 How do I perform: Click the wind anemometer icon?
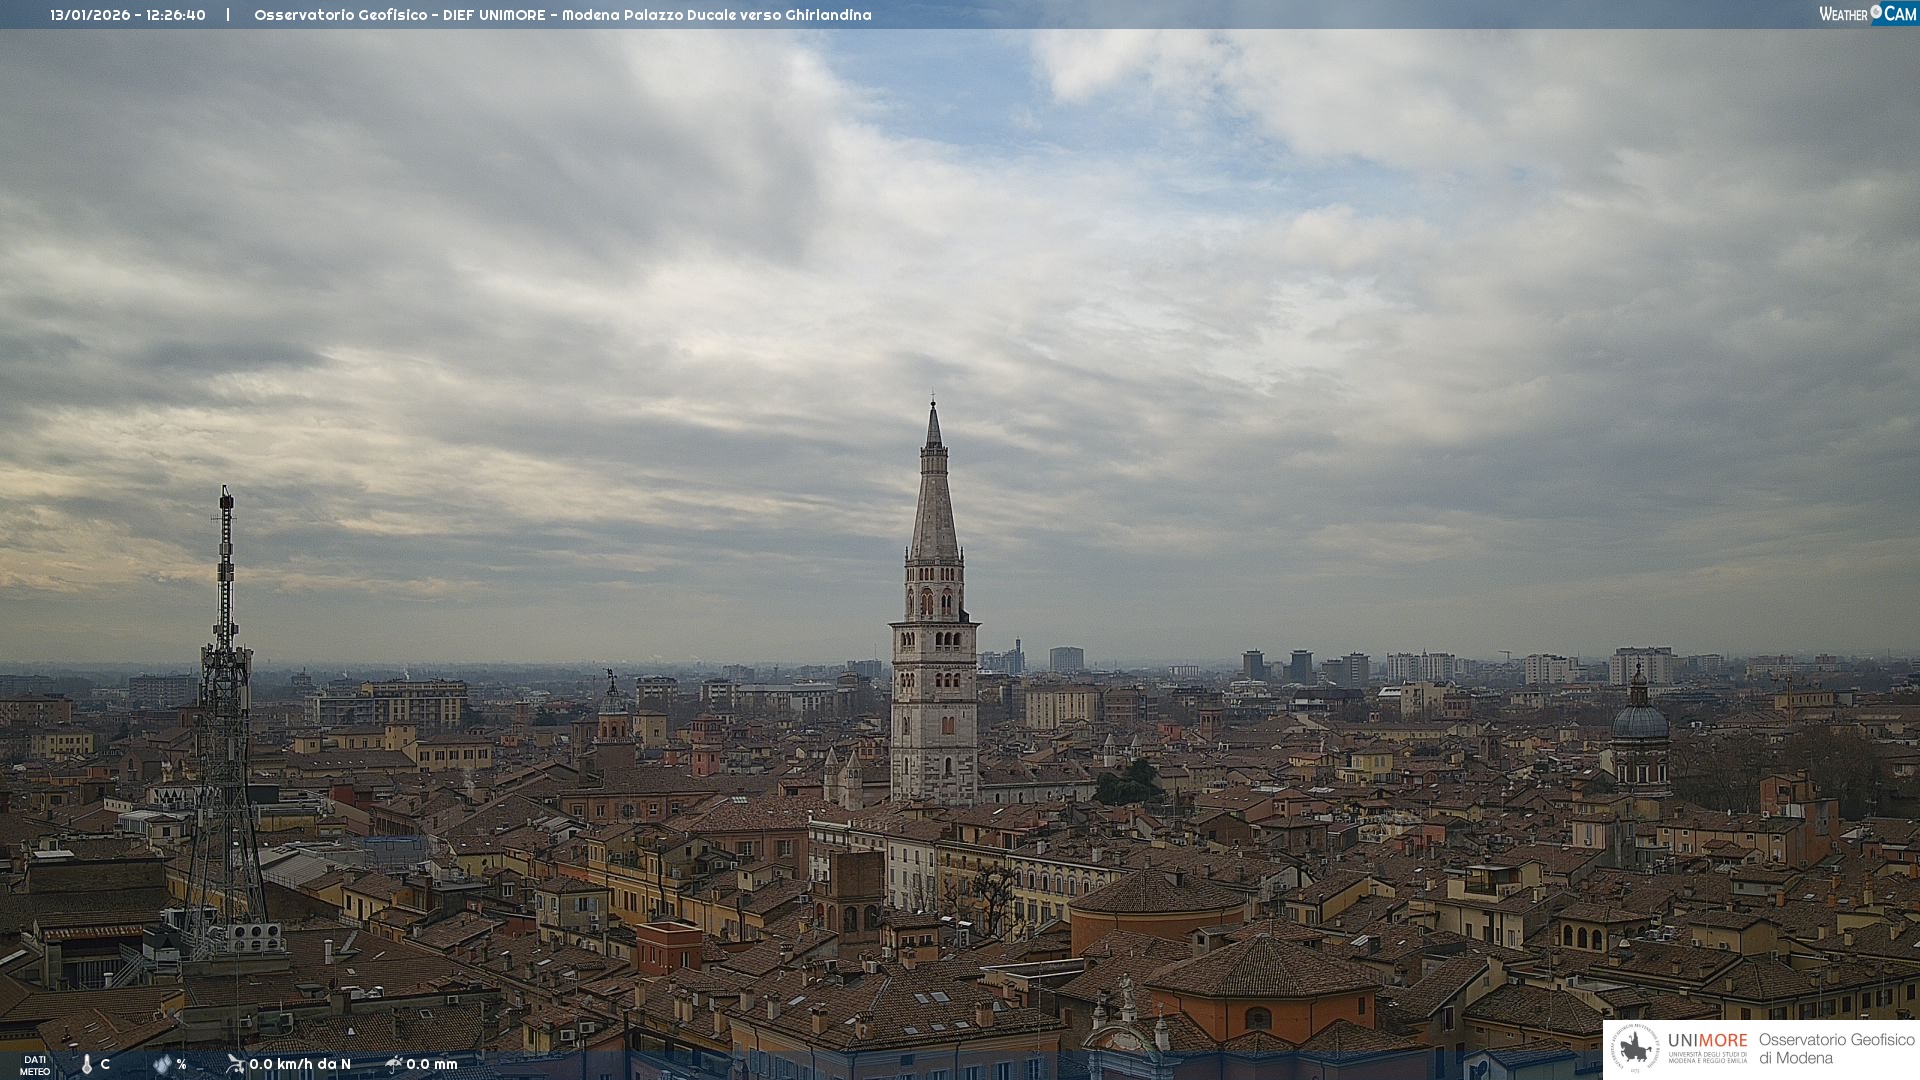(x=235, y=1064)
